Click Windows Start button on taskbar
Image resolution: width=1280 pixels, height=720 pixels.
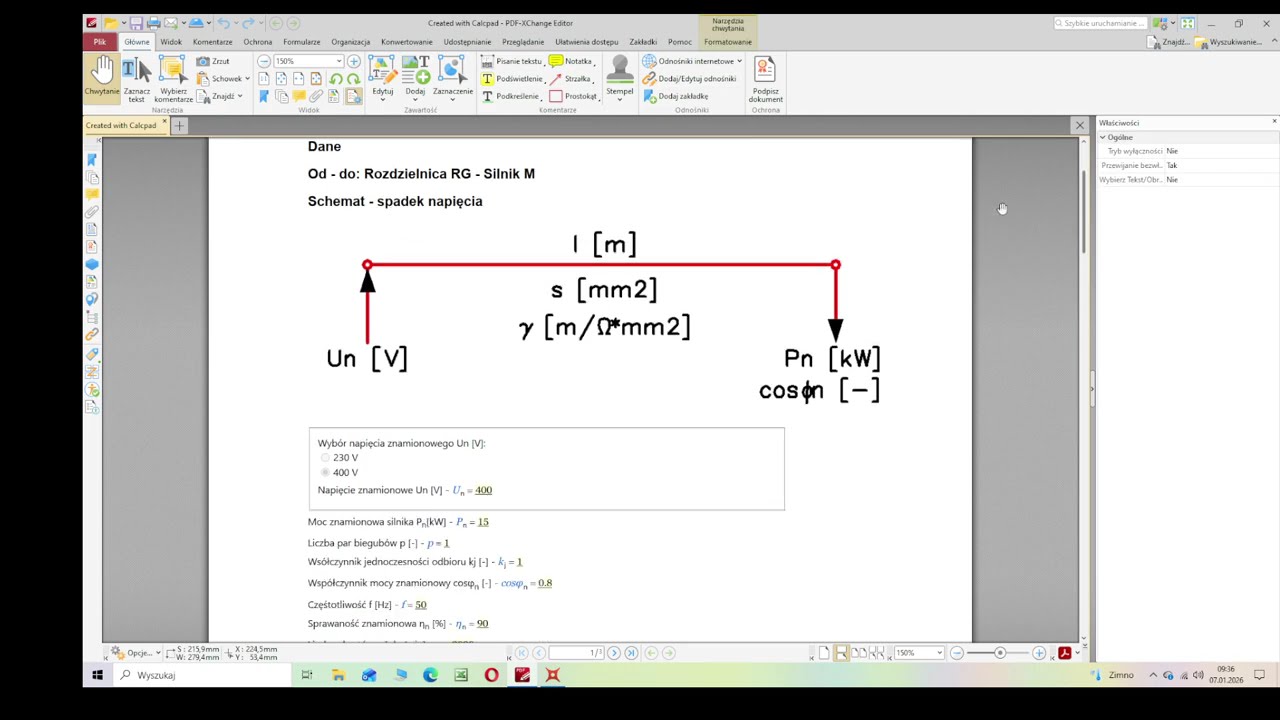(97, 675)
